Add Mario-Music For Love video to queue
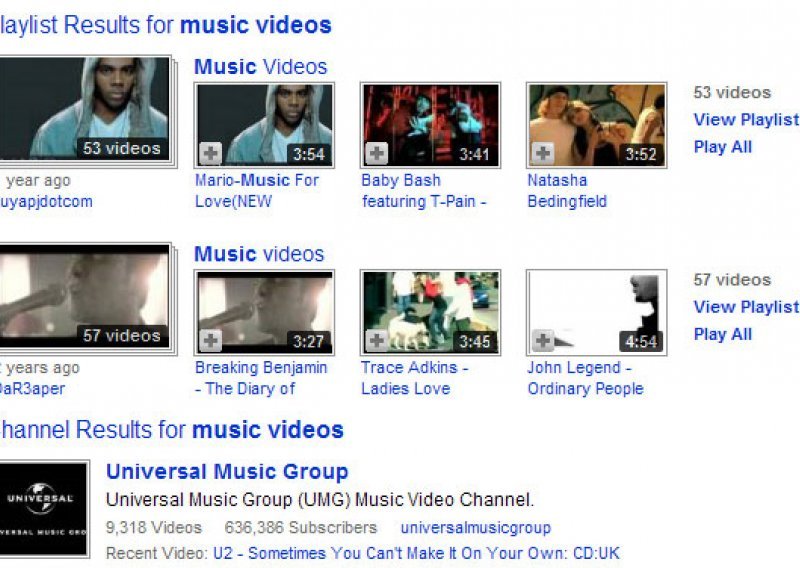800x568 pixels. 210,153
